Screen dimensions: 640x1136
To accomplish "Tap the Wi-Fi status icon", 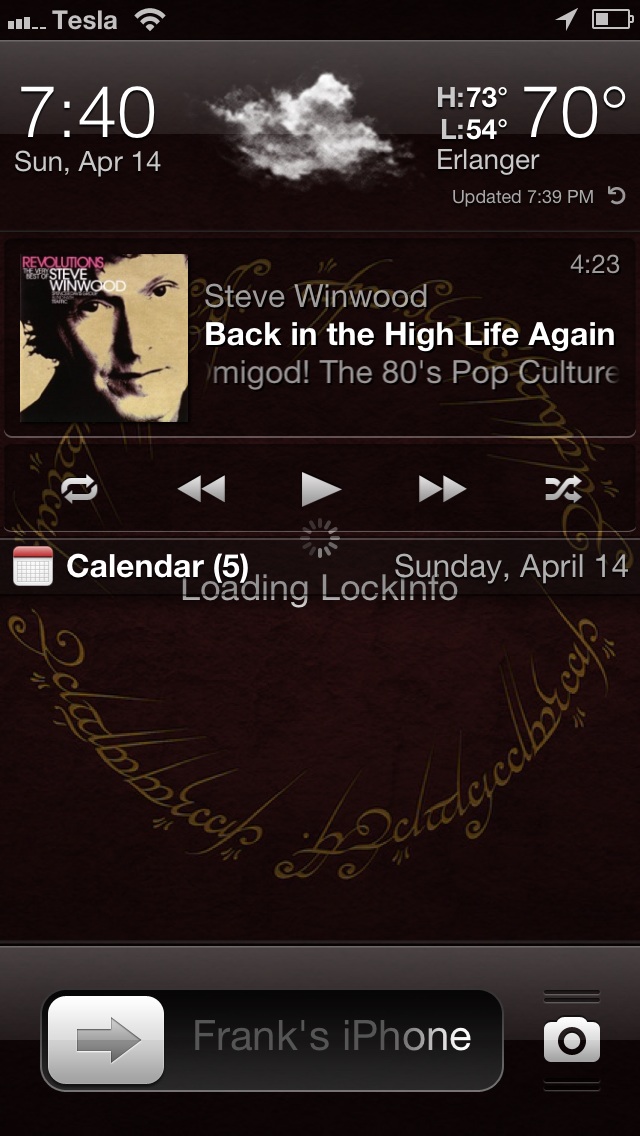I will [149, 20].
